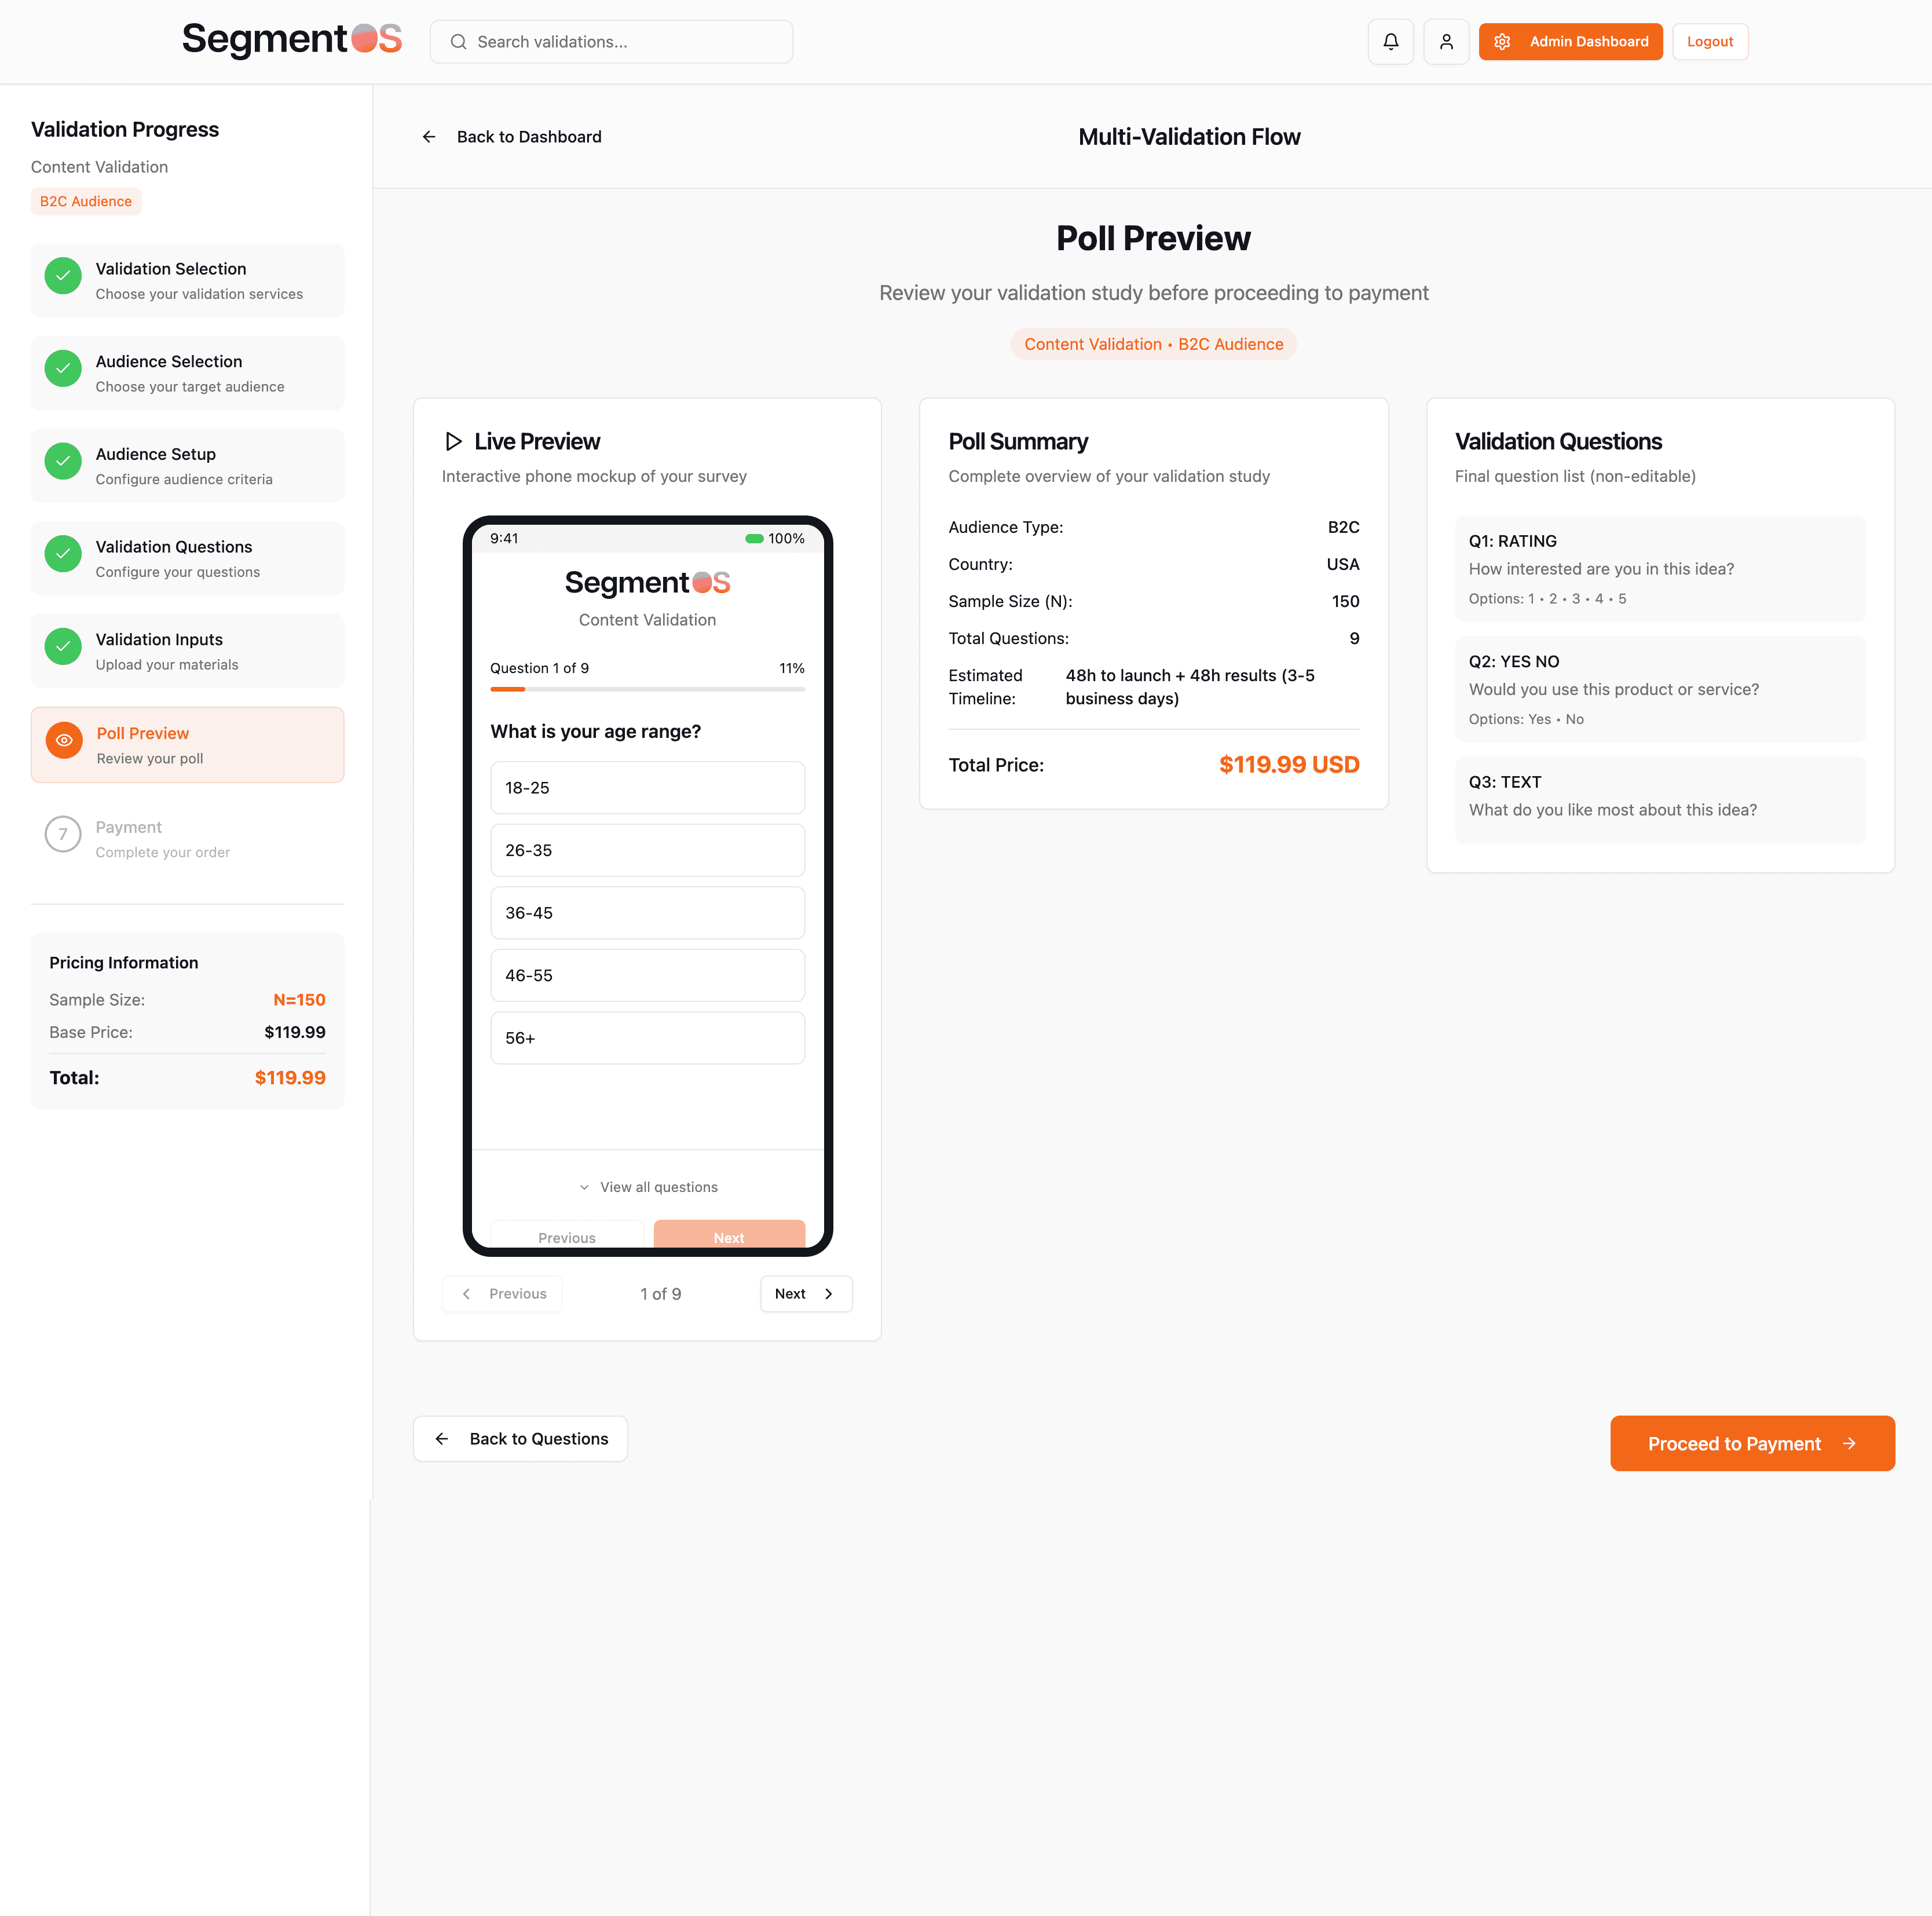Click the search magnifier icon
Image resolution: width=1932 pixels, height=1916 pixels.
pyautogui.click(x=458, y=42)
